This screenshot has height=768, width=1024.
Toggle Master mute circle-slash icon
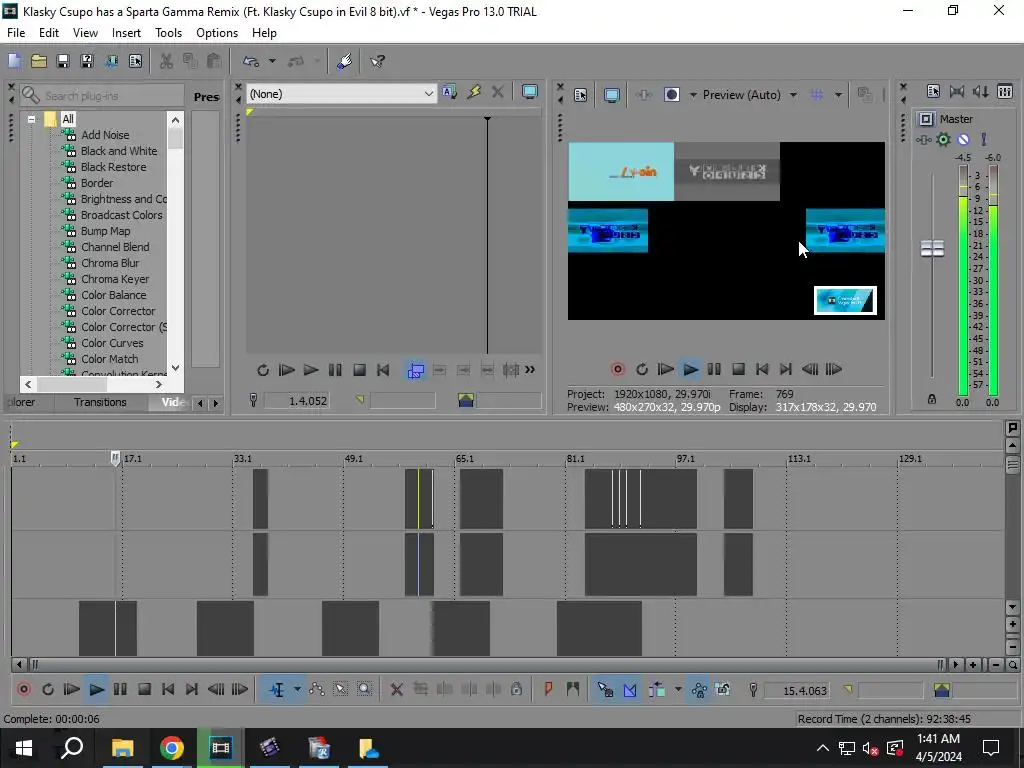tap(963, 139)
